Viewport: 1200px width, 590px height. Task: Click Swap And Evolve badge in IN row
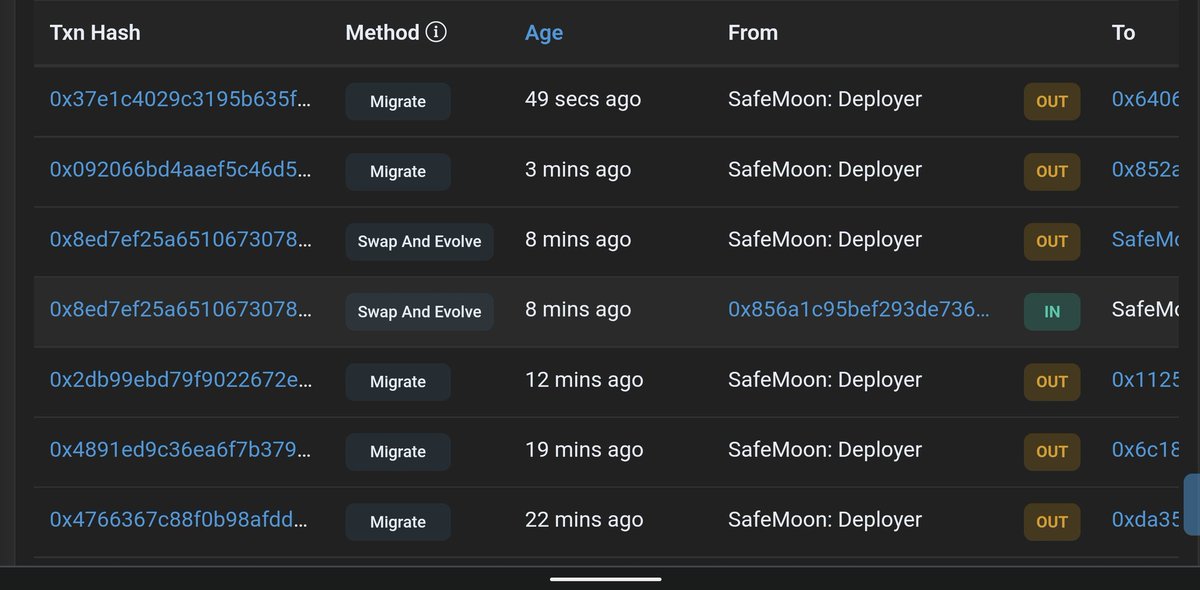pyautogui.click(x=419, y=312)
